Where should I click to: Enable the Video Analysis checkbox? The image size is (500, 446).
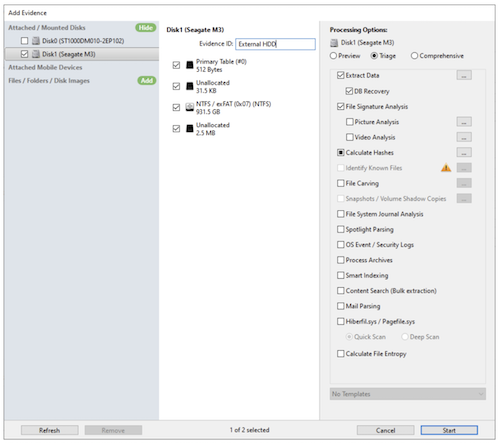tap(349, 137)
